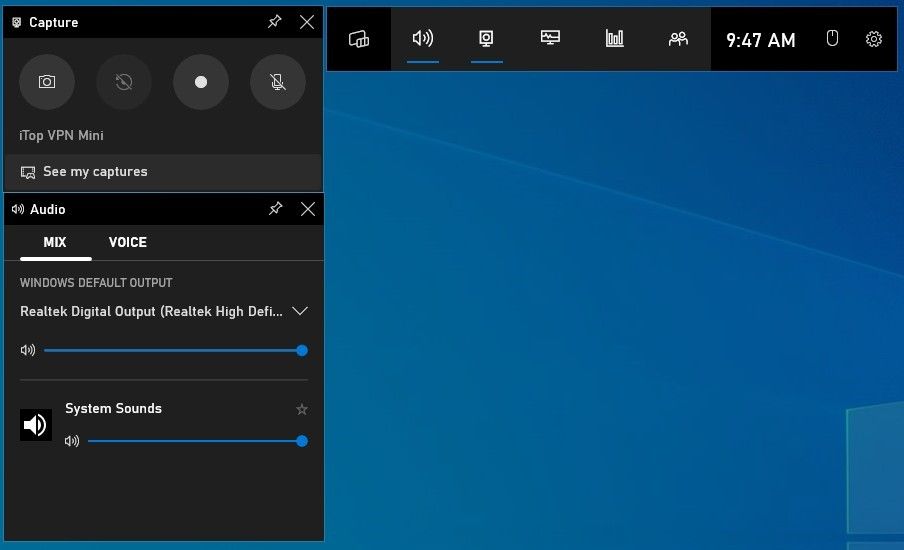Open the Xbox Social people widget
This screenshot has width=904, height=550.
click(679, 39)
